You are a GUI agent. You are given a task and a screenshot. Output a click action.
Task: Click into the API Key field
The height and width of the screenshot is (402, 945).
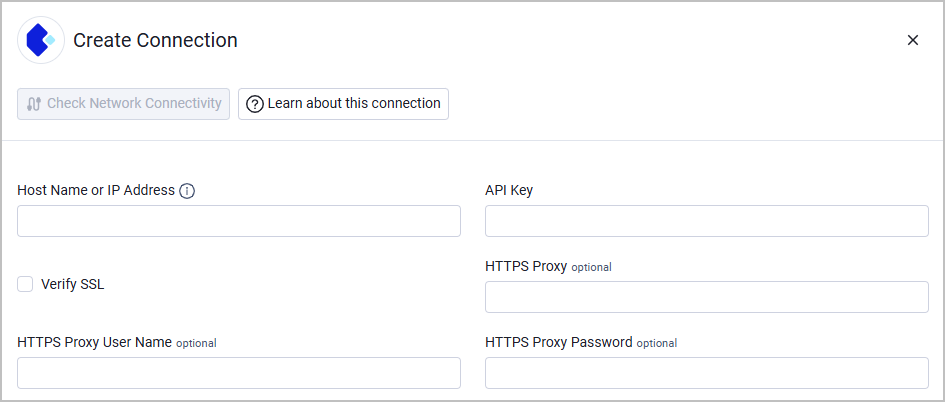coord(706,221)
